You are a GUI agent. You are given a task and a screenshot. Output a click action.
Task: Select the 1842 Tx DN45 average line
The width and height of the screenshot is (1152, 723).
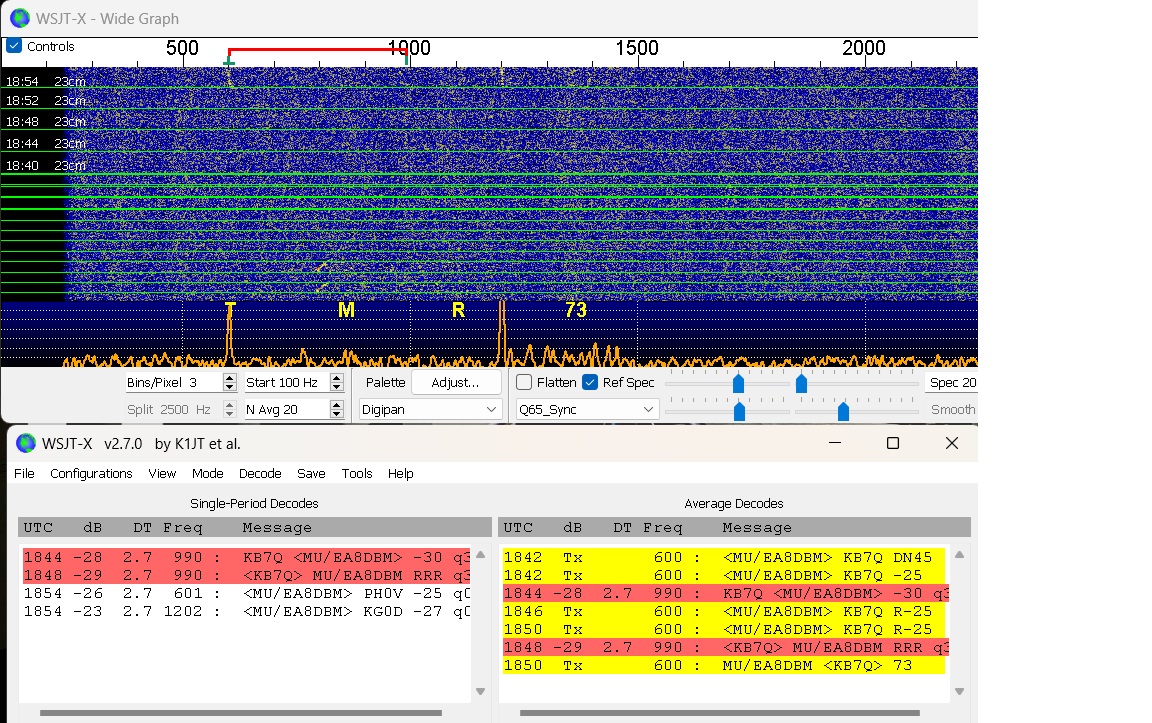(724, 557)
